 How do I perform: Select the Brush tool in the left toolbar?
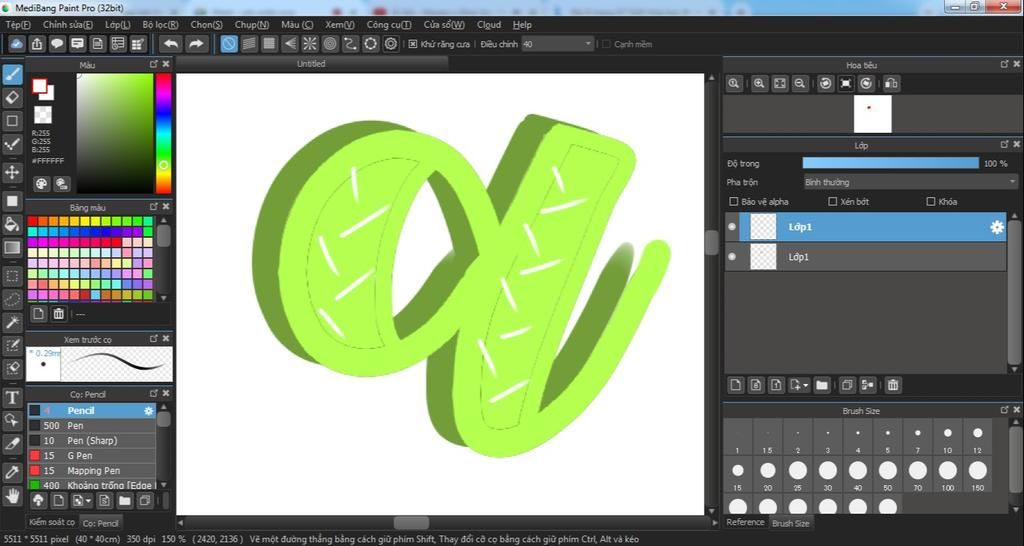tap(12, 74)
